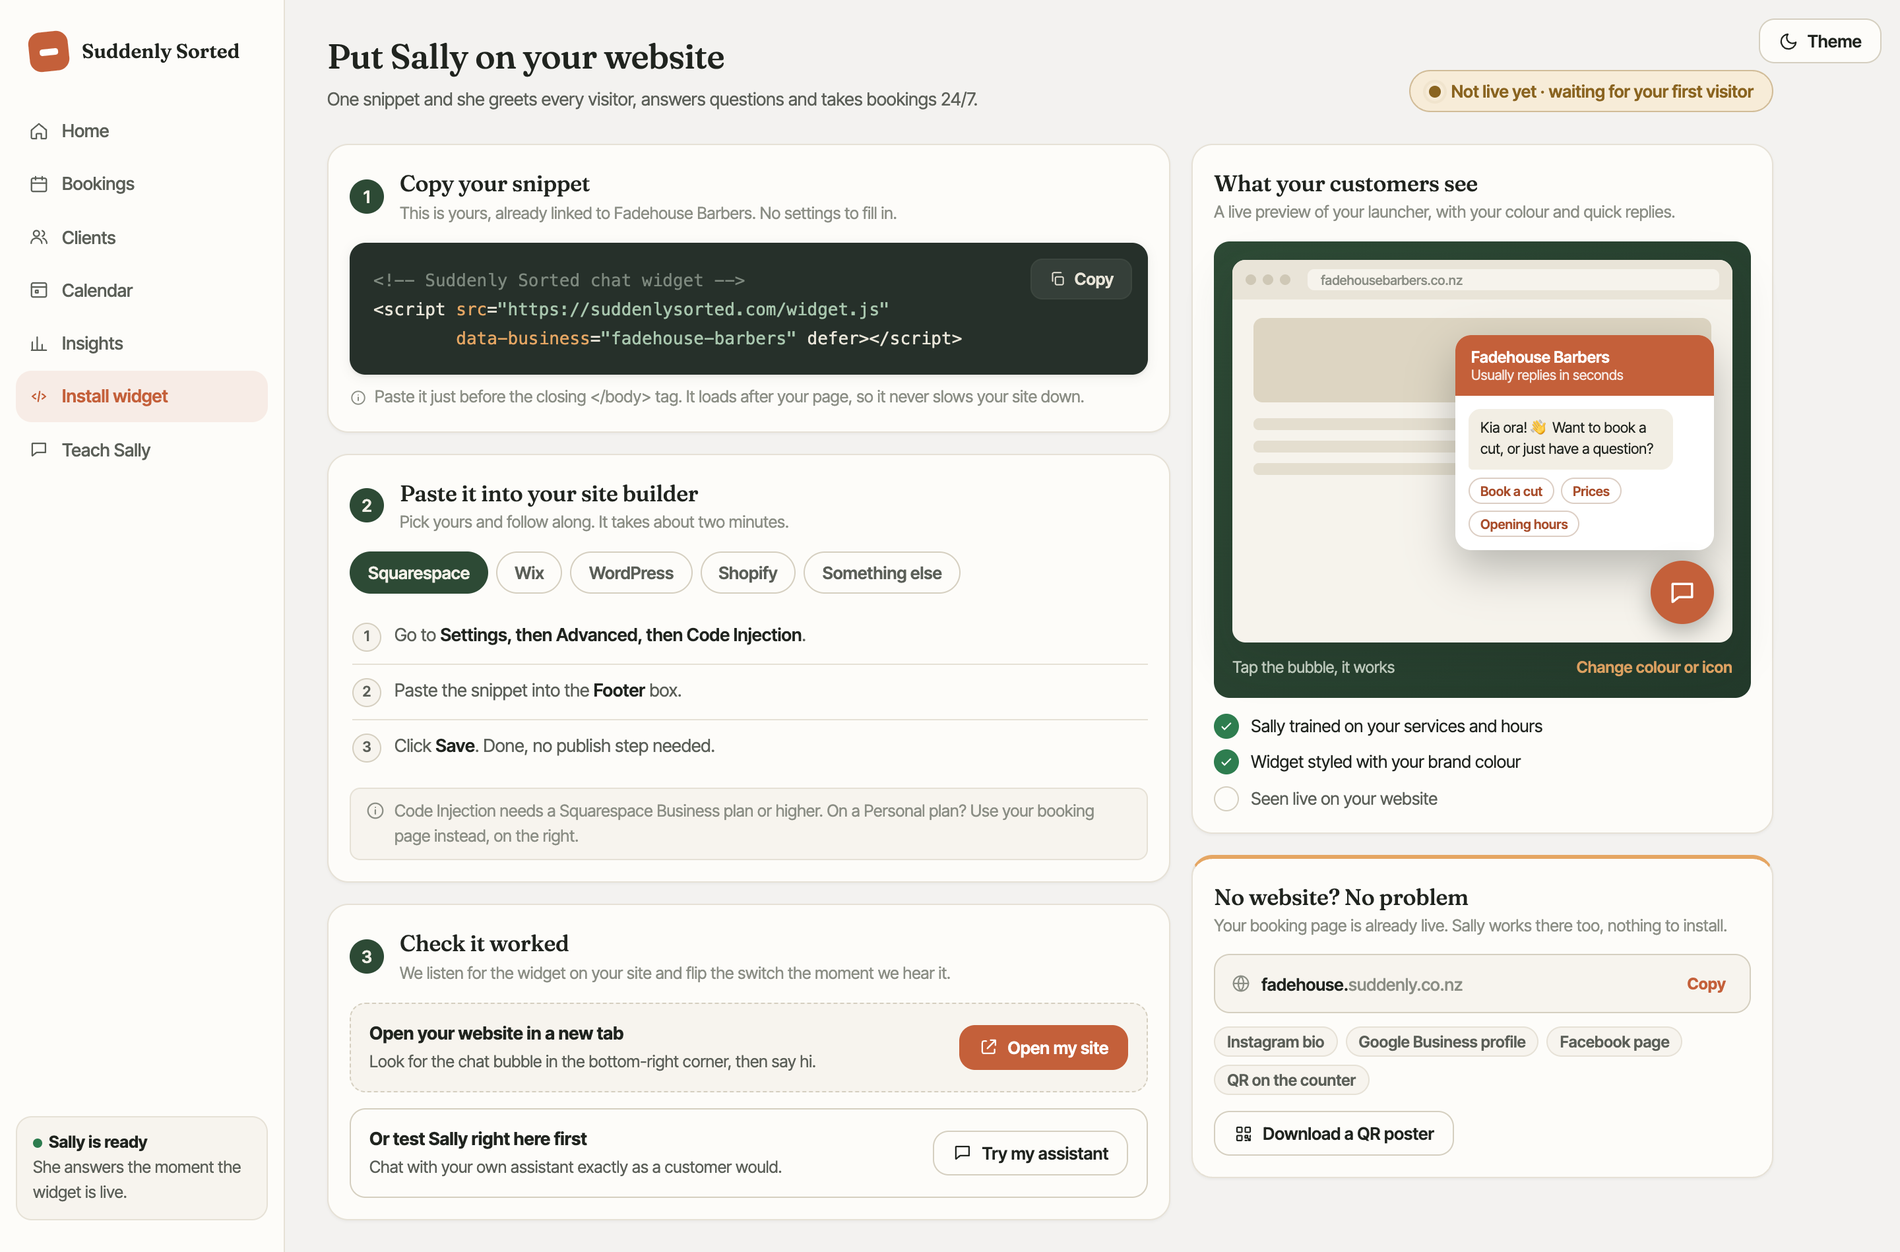Copy the fadehouse.suddenly.co.nz booking link
Image resolution: width=1900 pixels, height=1252 pixels.
pos(1705,984)
